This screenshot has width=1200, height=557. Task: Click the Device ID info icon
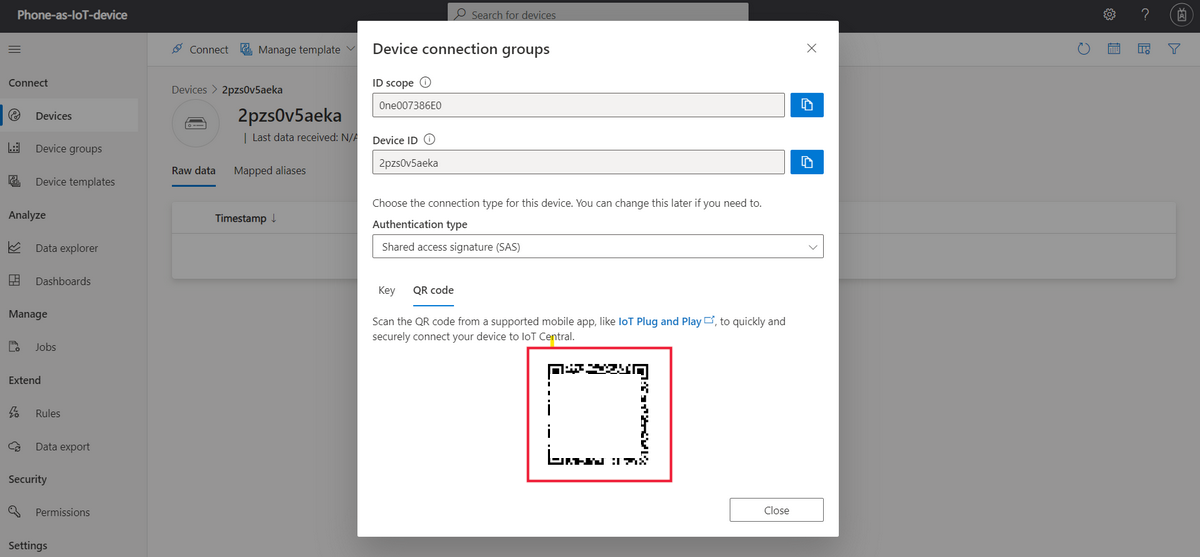tap(429, 140)
